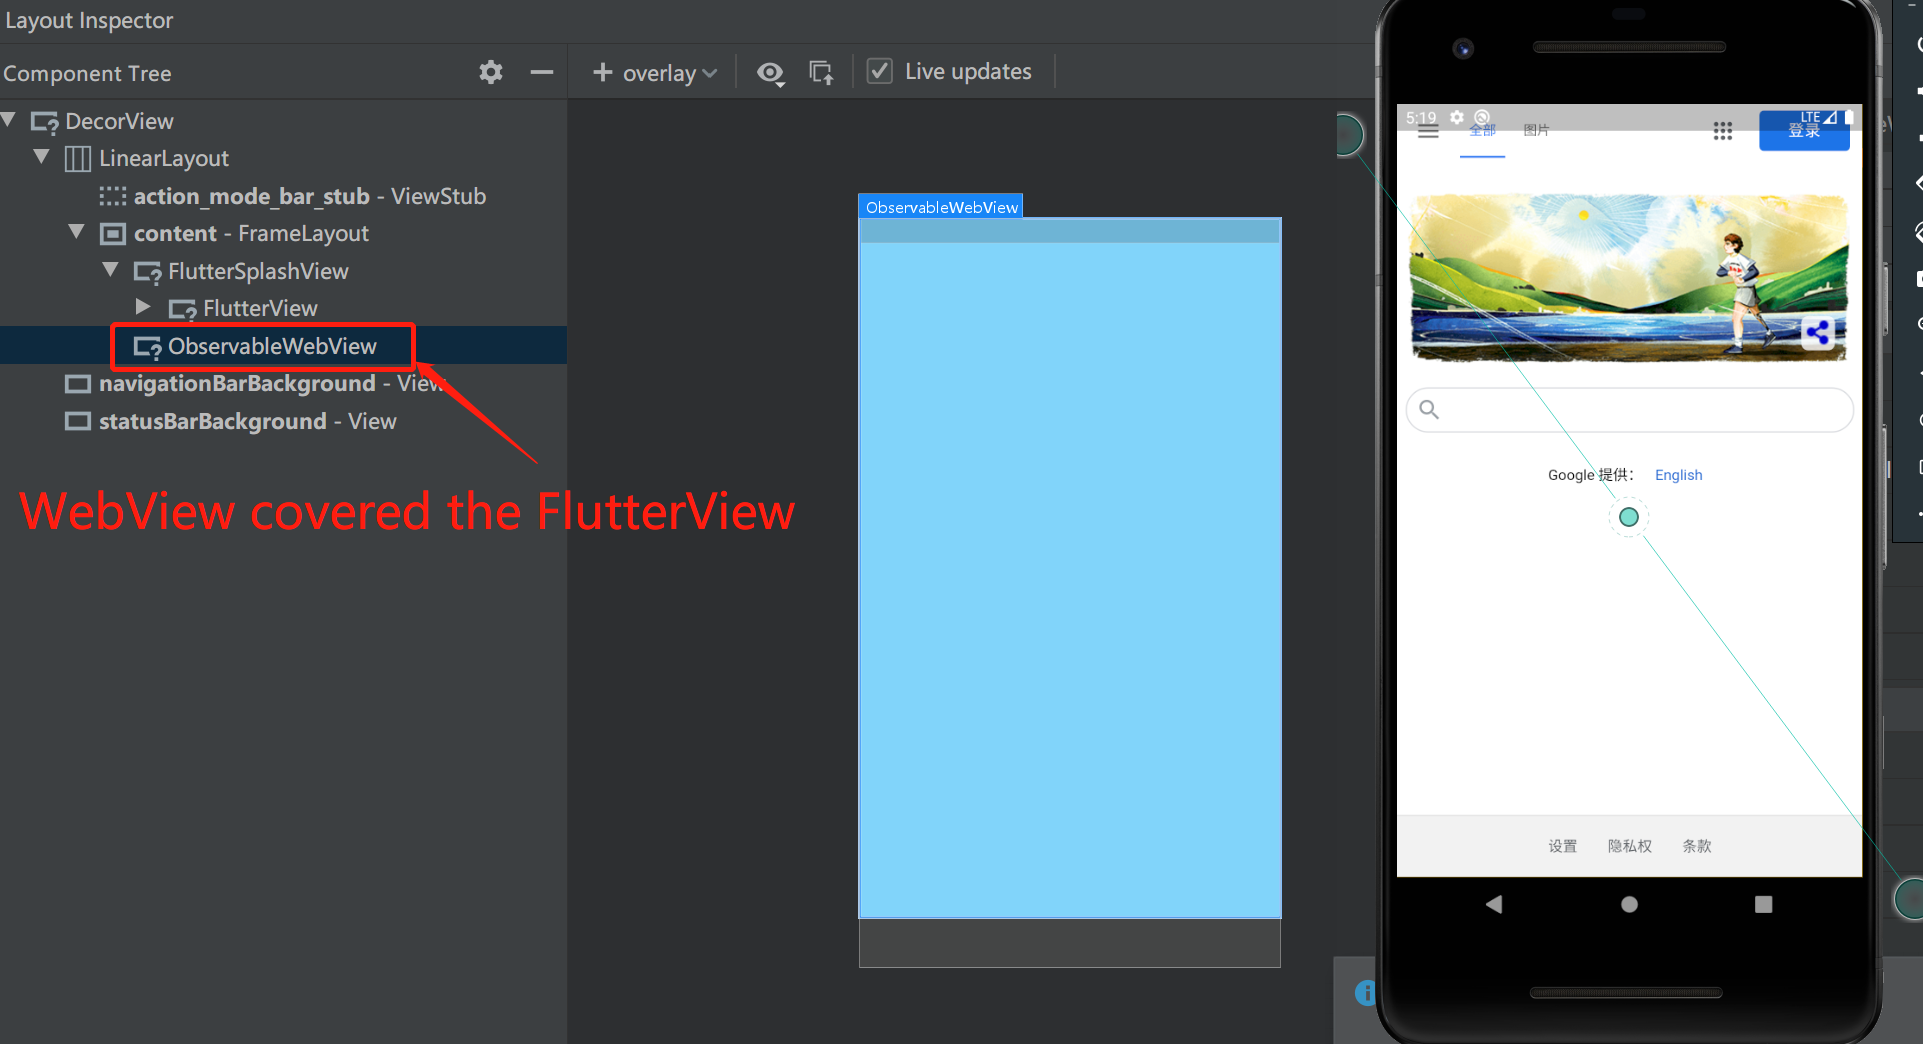Tap the blue 登录 sign-in button
This screenshot has width=1923, height=1044.
[1803, 130]
